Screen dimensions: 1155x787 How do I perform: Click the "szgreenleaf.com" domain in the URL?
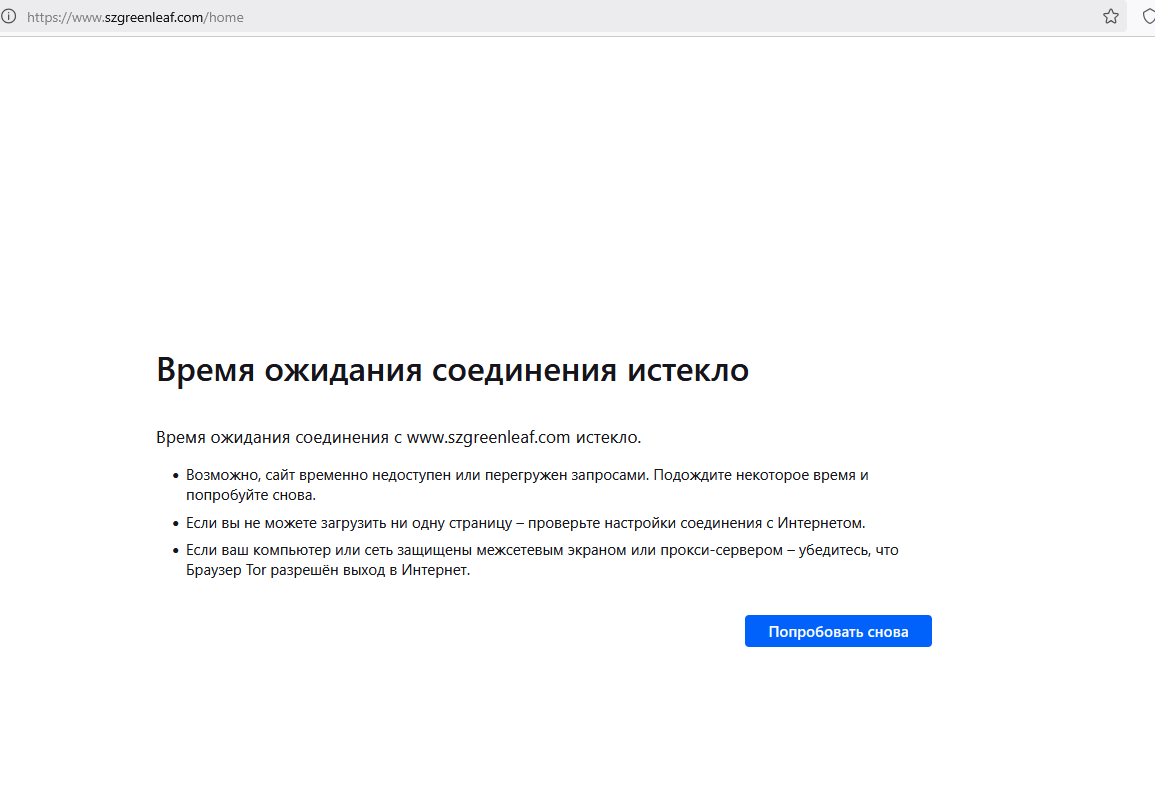pos(154,17)
